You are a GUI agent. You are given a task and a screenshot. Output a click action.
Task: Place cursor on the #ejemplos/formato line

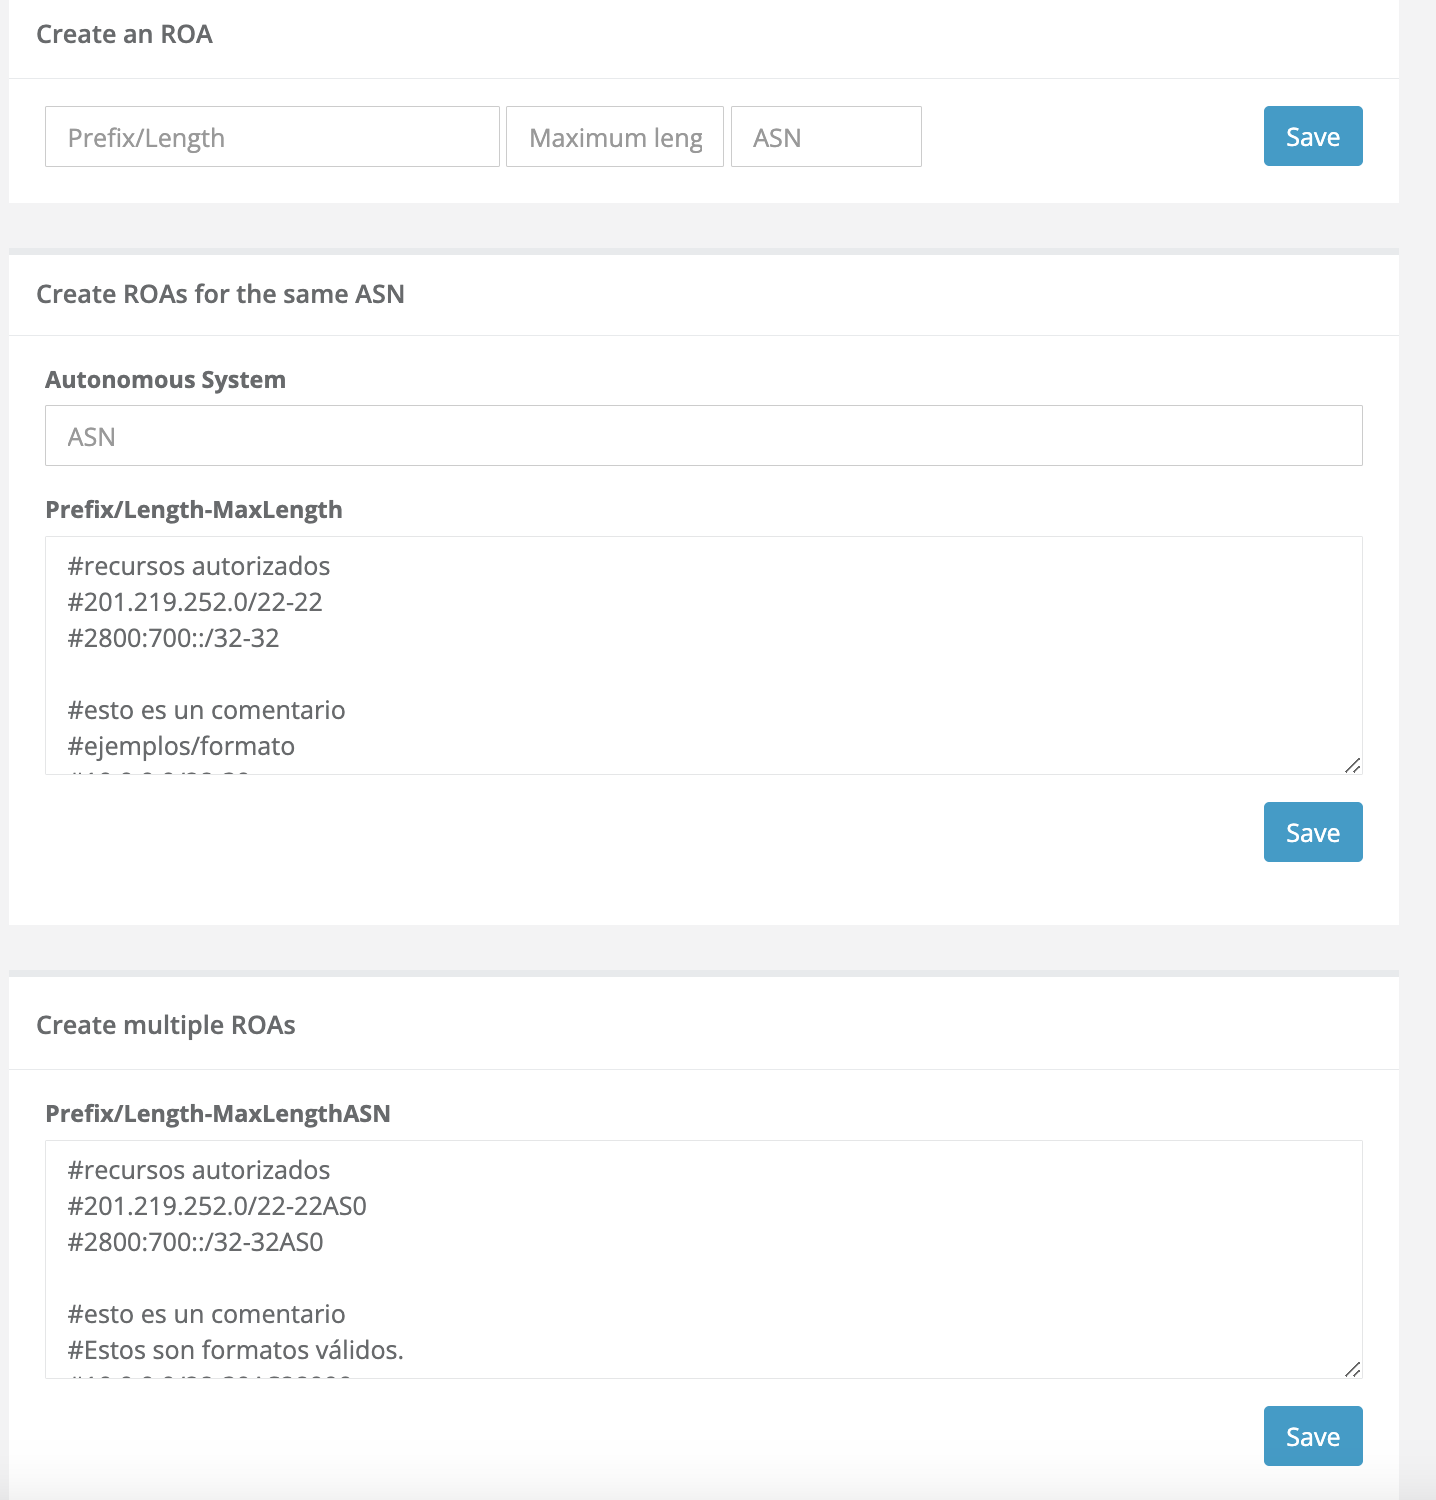pos(181,746)
